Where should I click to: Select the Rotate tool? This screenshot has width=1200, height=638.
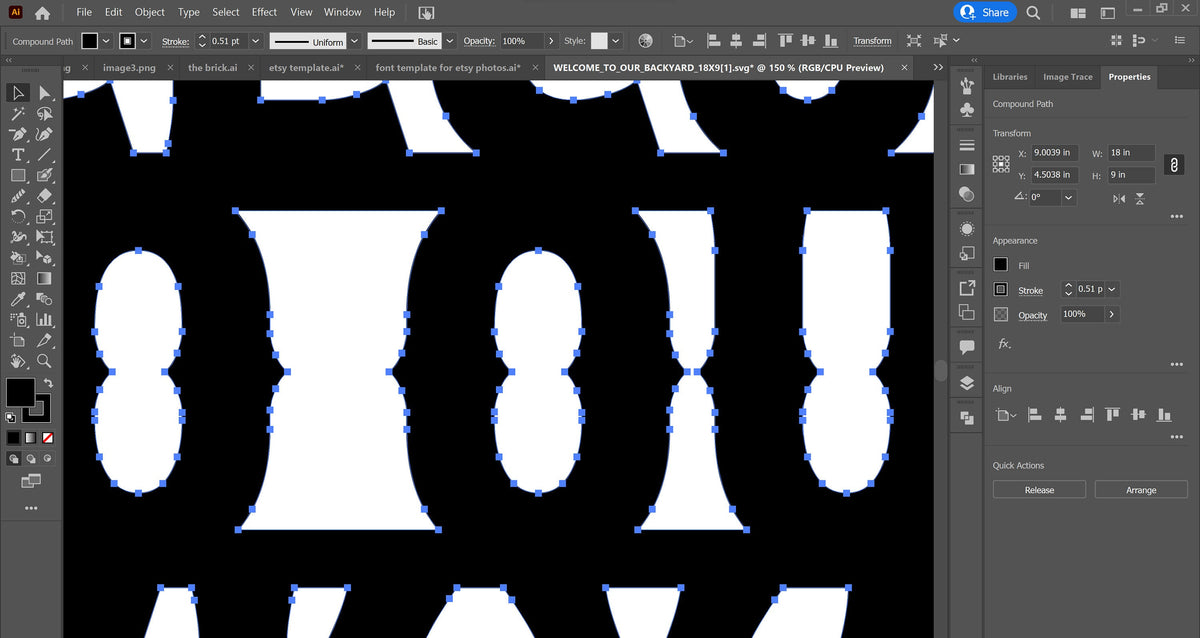click(x=18, y=217)
